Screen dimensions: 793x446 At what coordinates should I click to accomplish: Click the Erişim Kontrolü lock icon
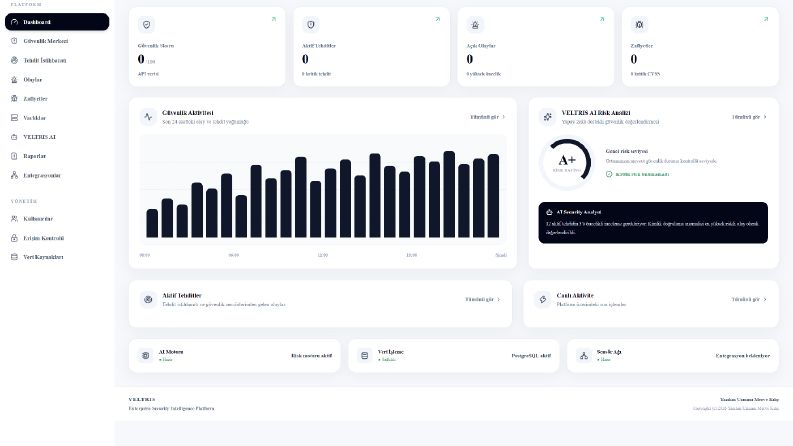point(14,238)
